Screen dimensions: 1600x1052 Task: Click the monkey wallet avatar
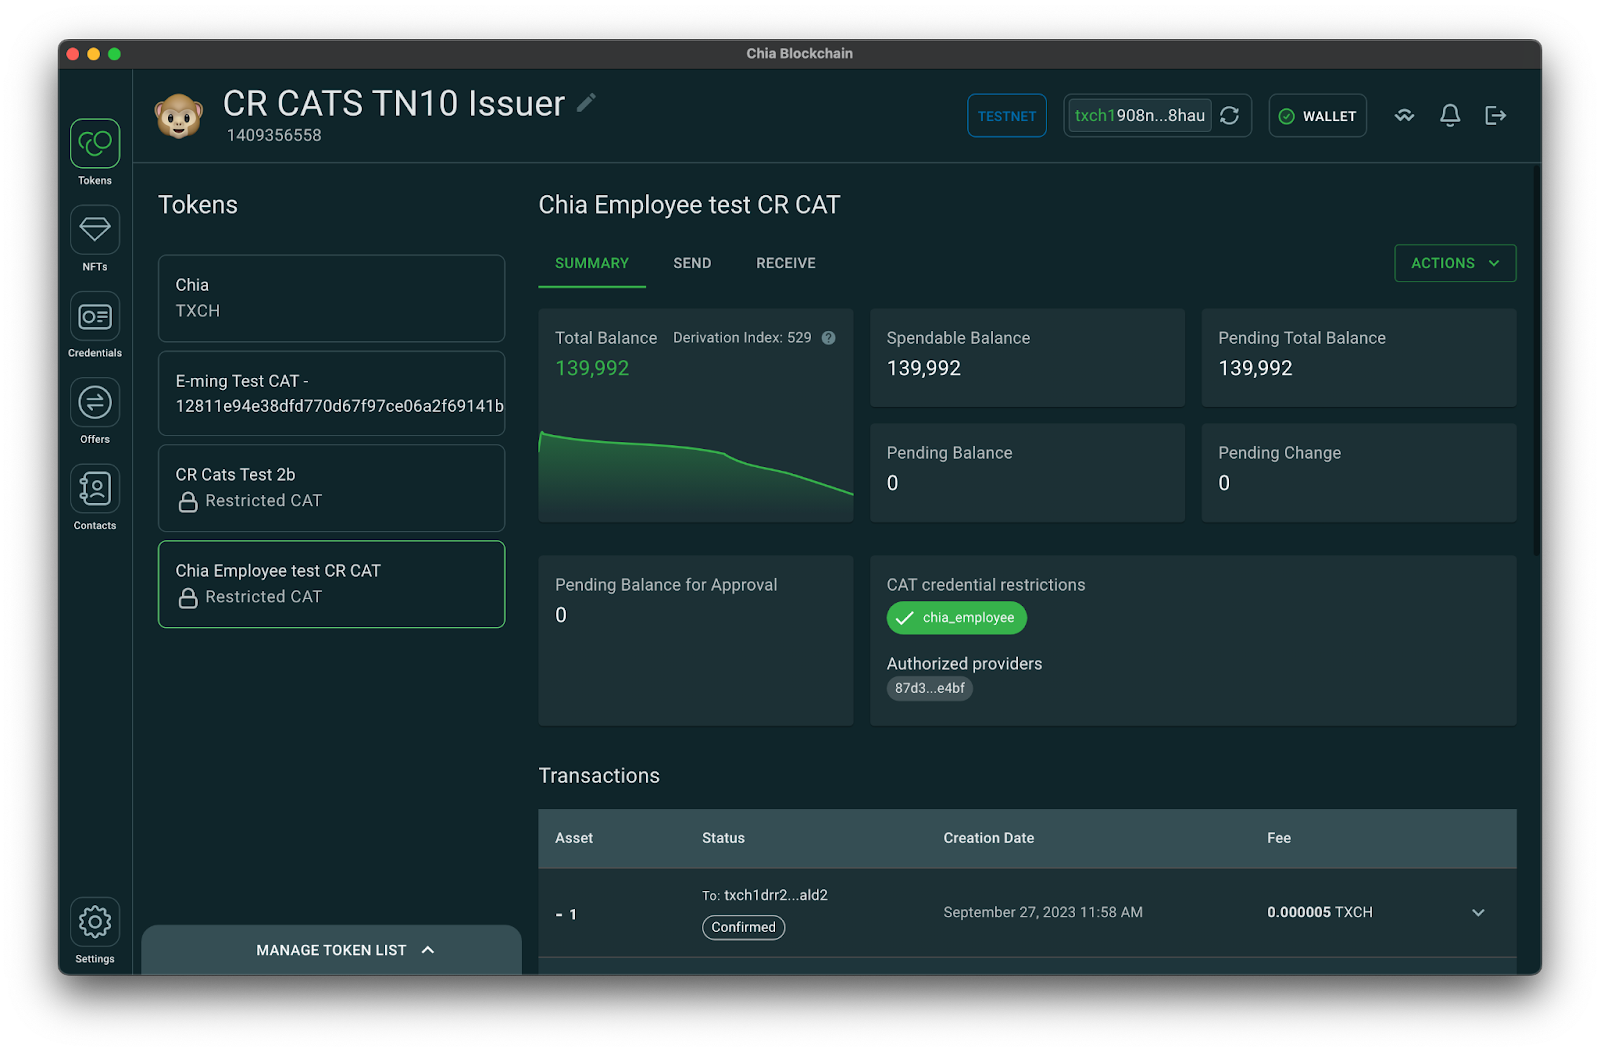[x=179, y=116]
